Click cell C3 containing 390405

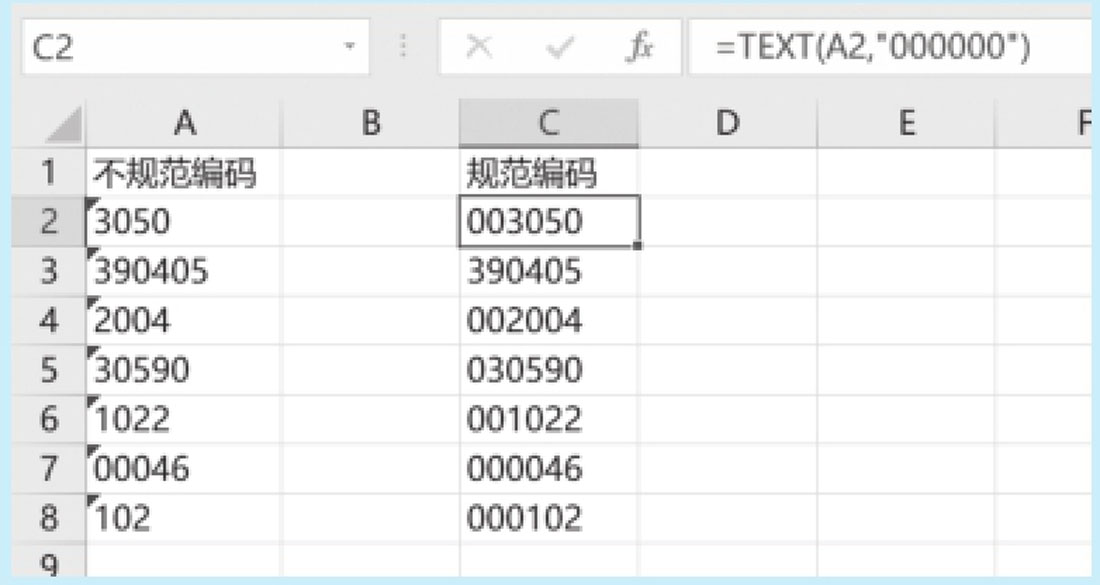548,271
